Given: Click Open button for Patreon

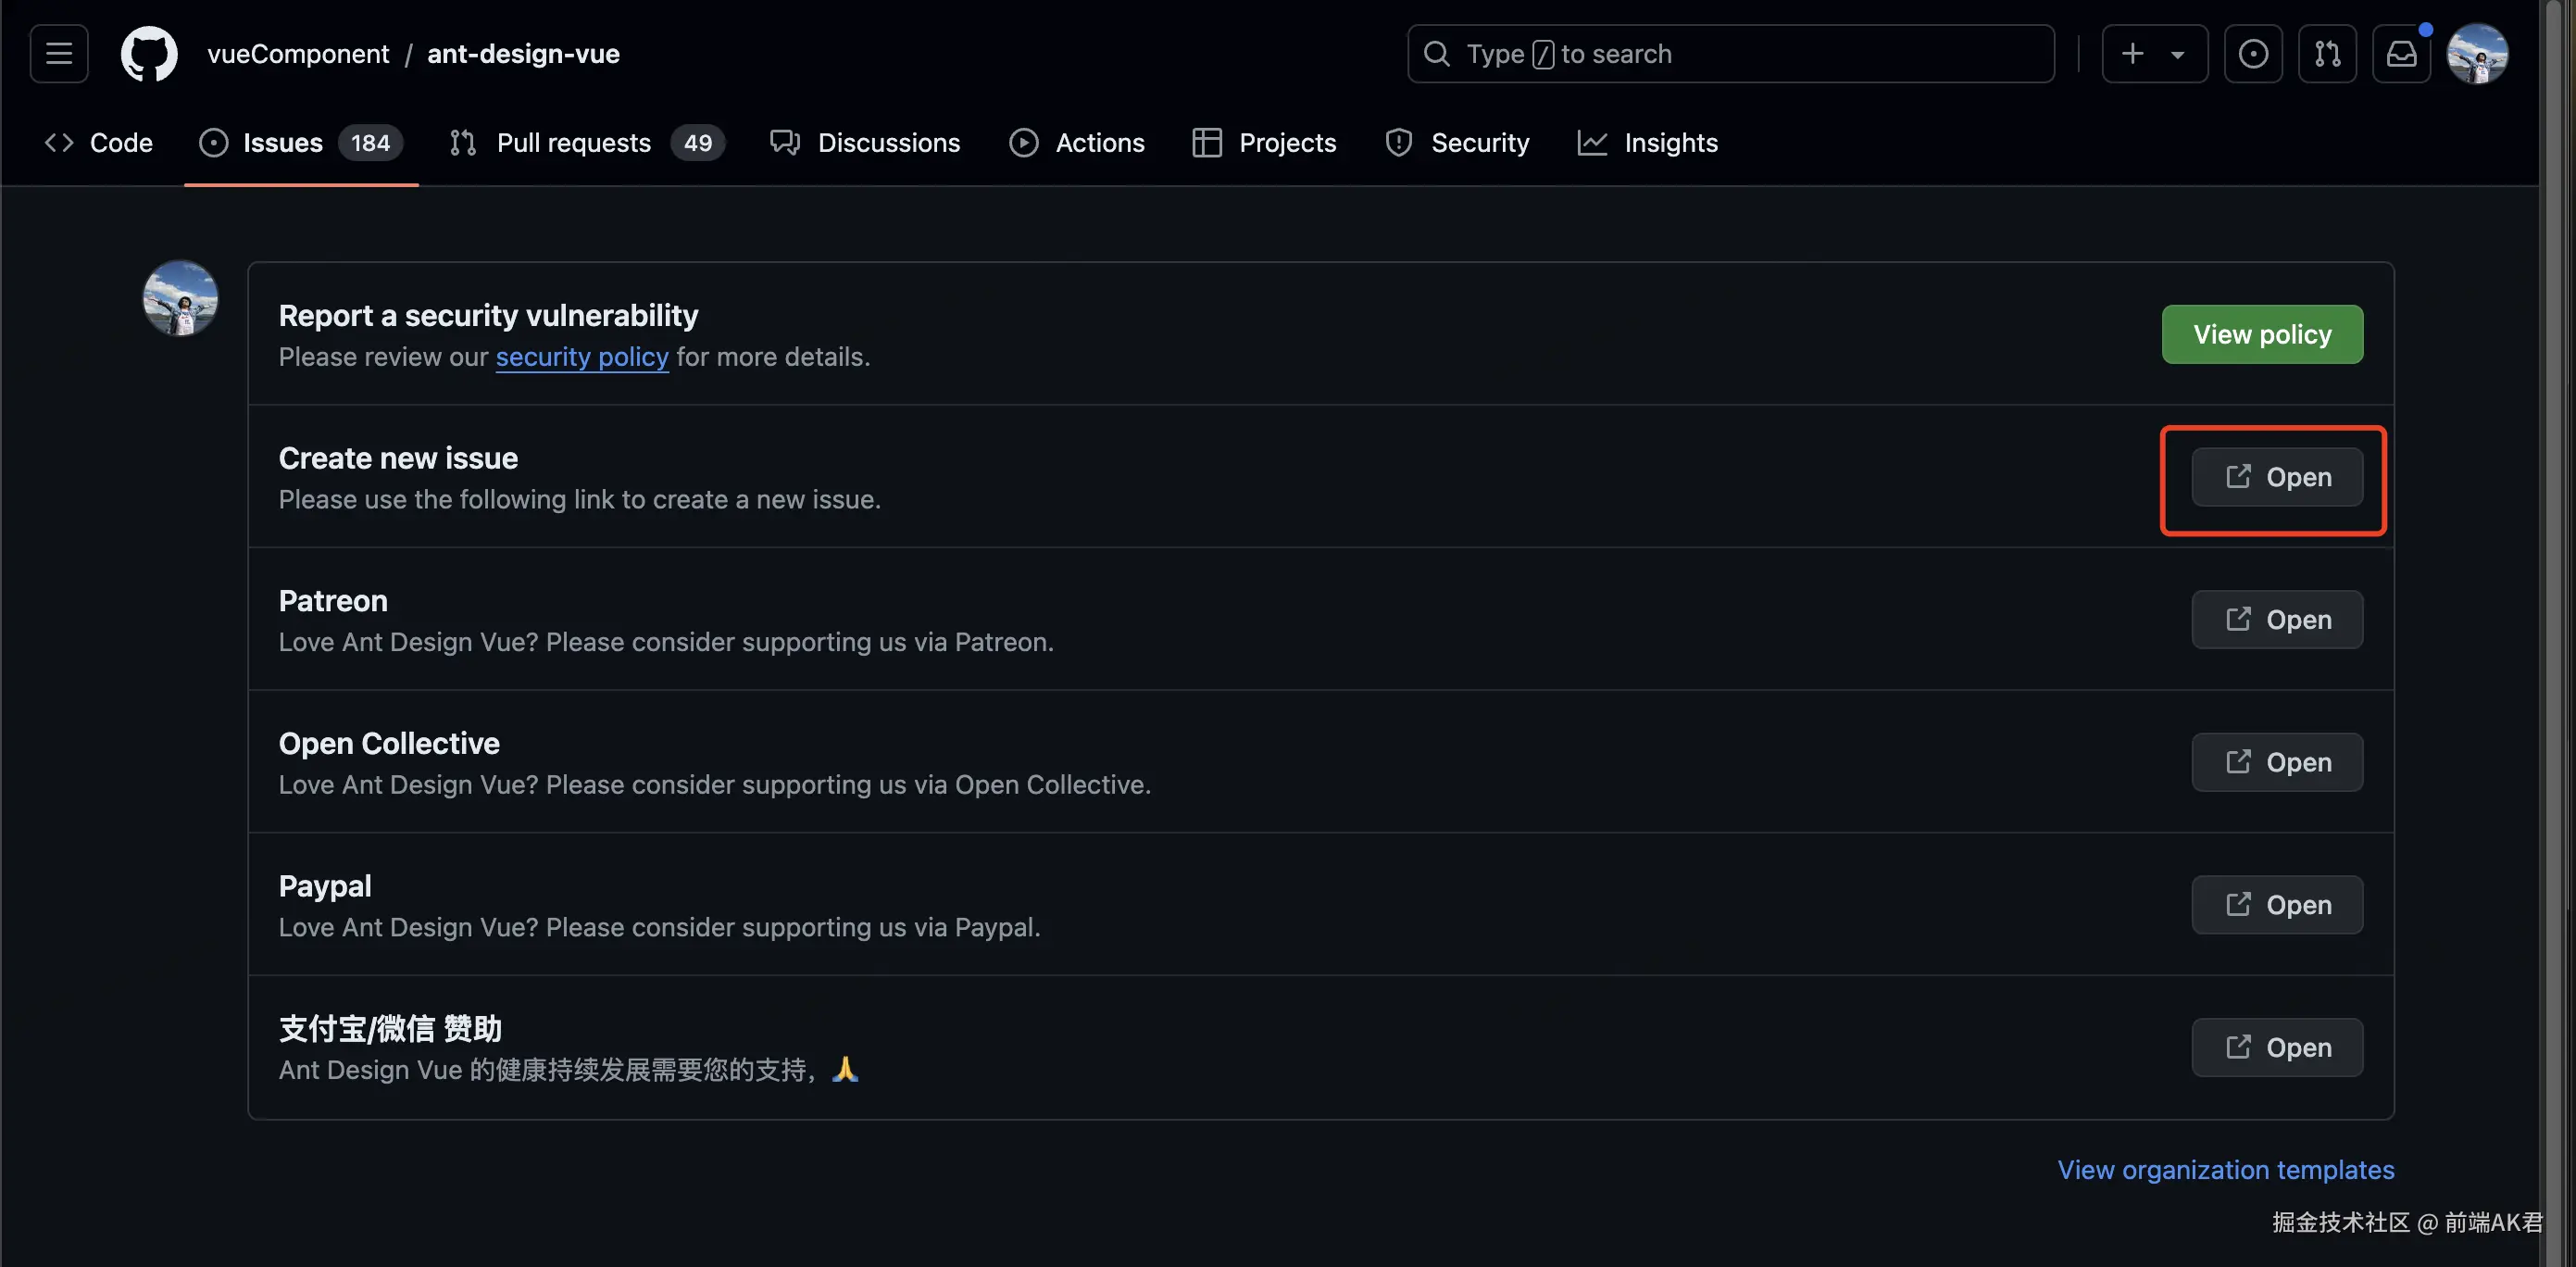Looking at the screenshot, I should (2277, 620).
